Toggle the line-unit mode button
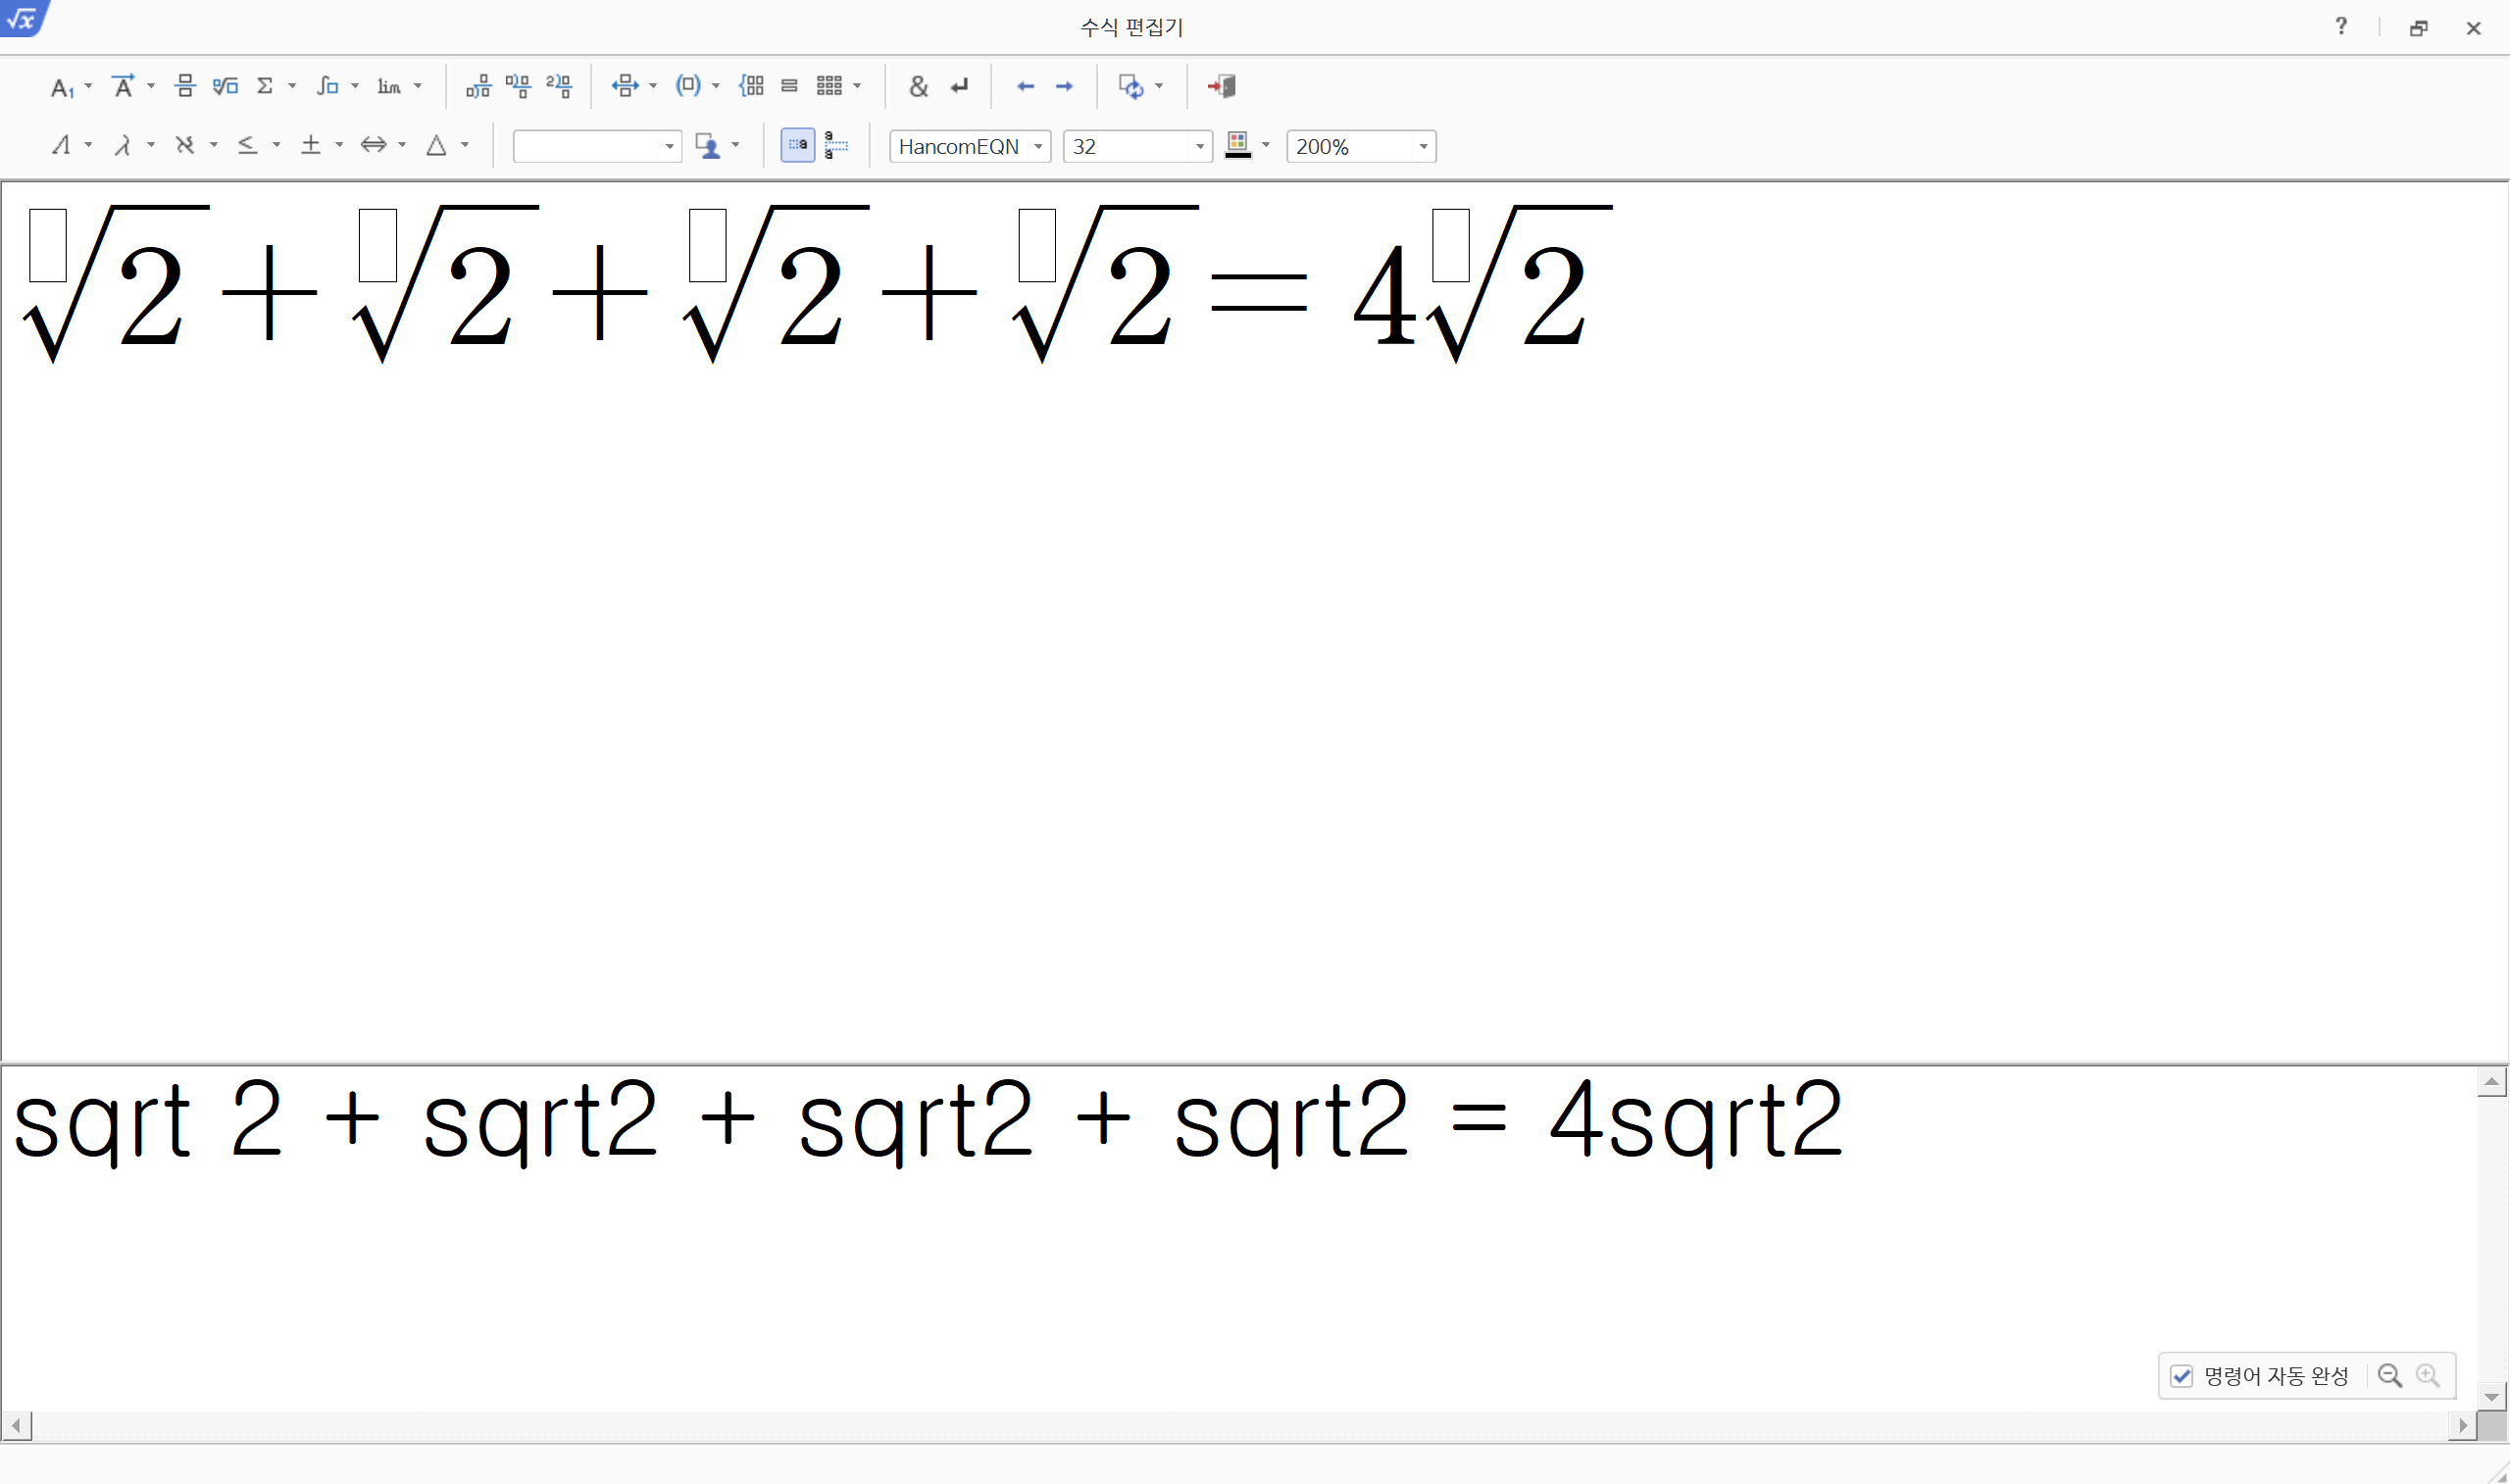 point(836,146)
